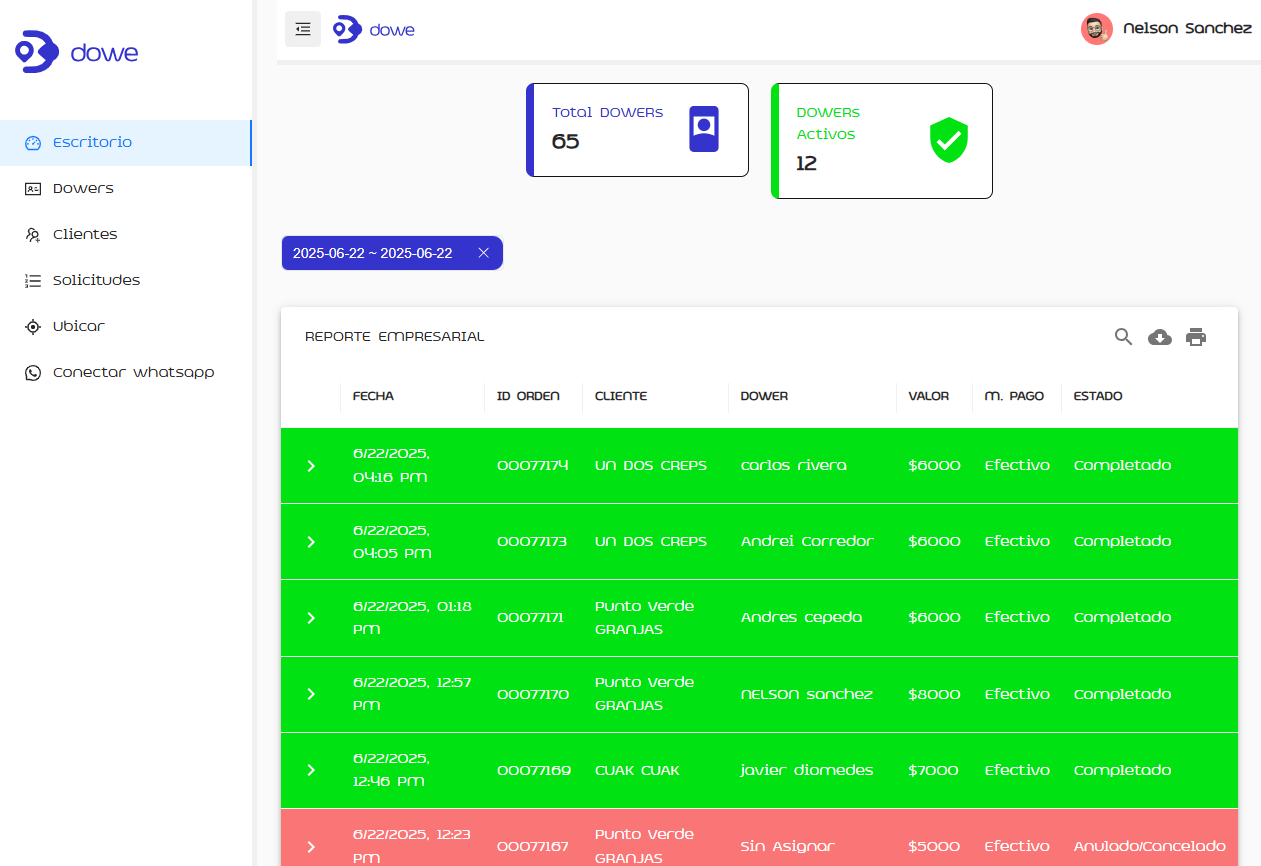This screenshot has width=1261, height=866.
Task: Click the Total DOWERS badge icon
Action: tap(704, 128)
